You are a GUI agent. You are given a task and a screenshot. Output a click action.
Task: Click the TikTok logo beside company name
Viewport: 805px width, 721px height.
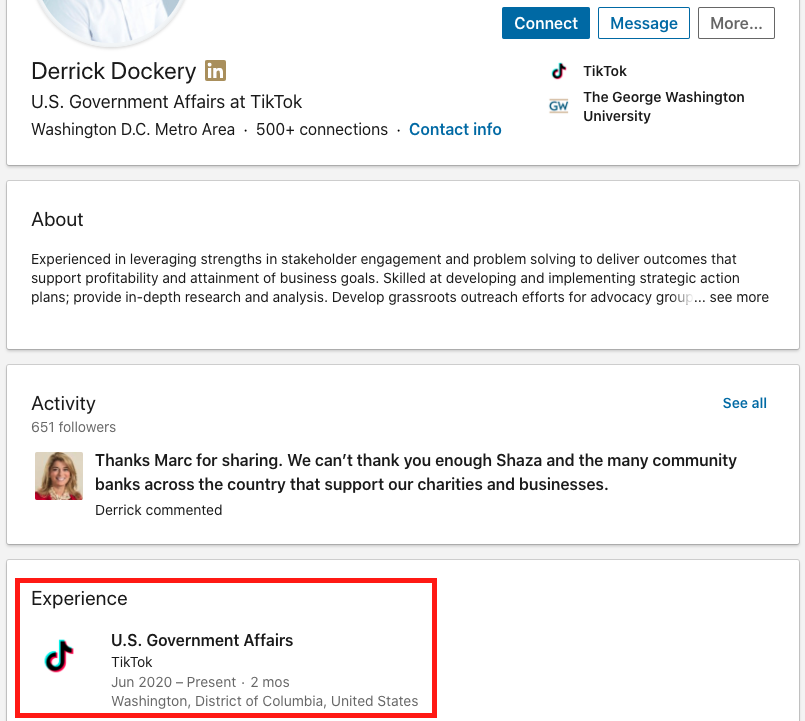[559, 71]
